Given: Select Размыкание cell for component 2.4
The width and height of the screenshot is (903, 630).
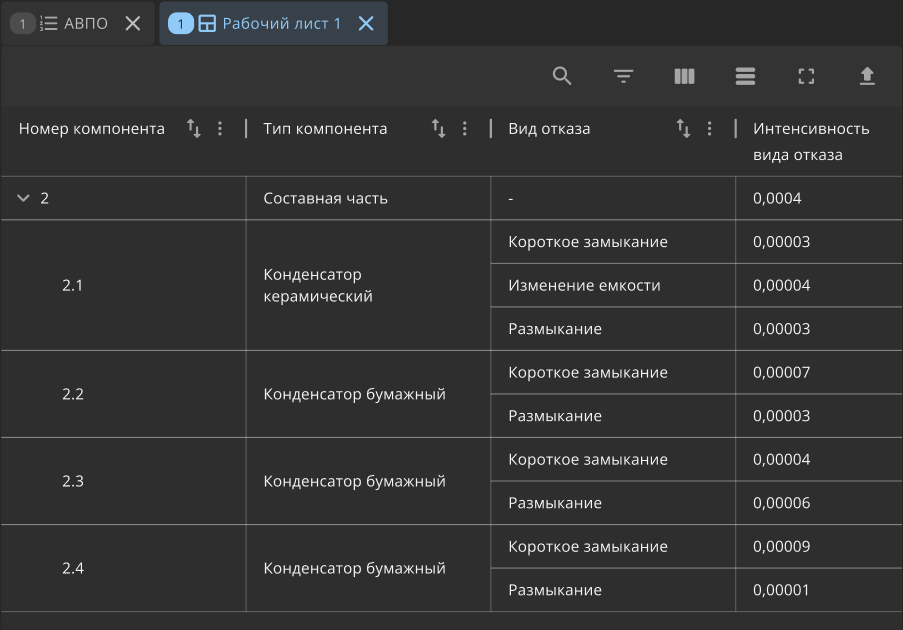Looking at the screenshot, I should click(613, 590).
